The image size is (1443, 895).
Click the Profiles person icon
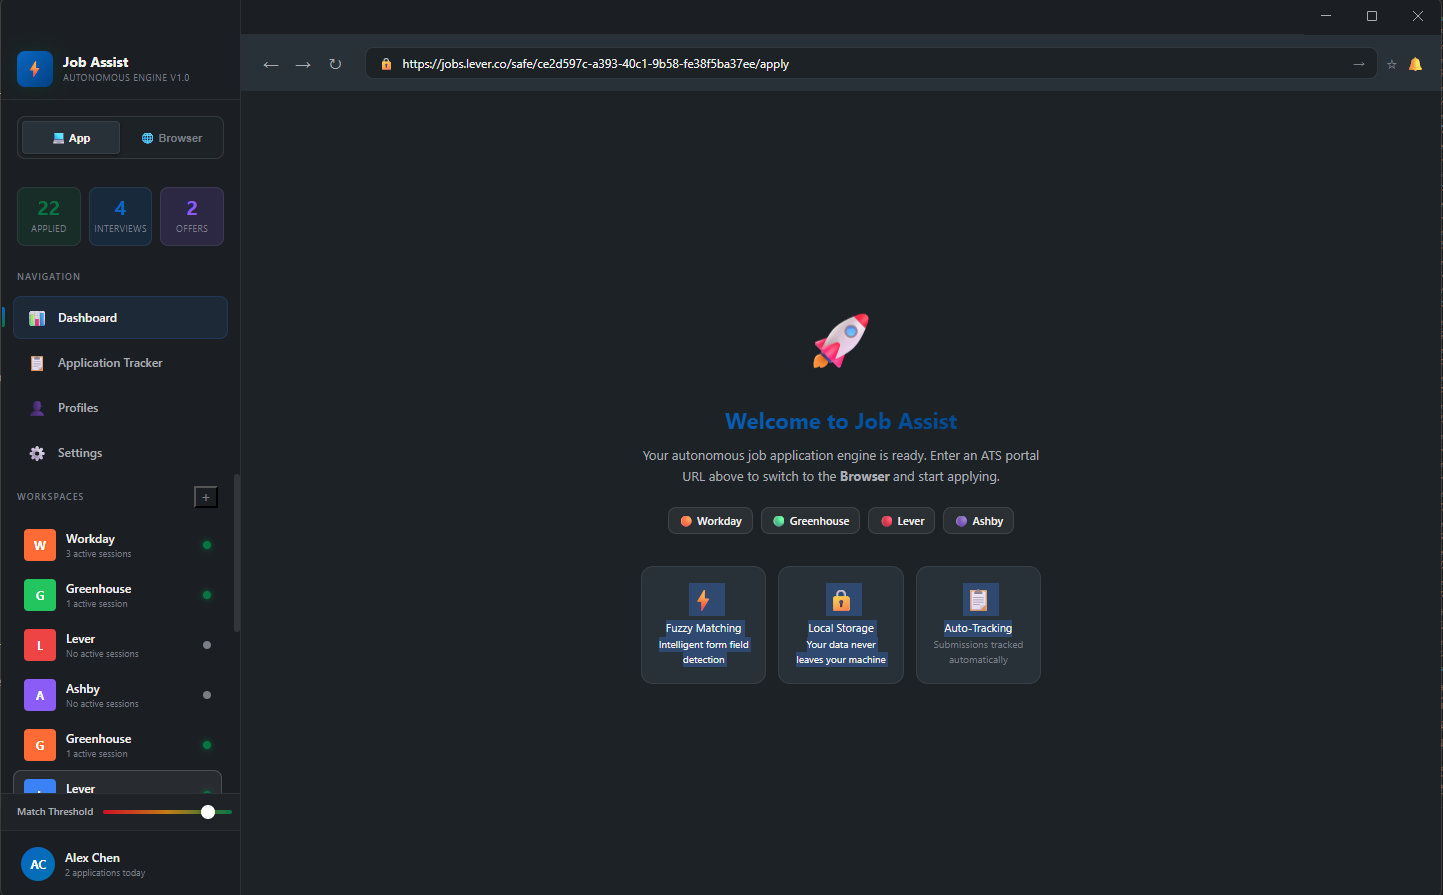click(37, 408)
